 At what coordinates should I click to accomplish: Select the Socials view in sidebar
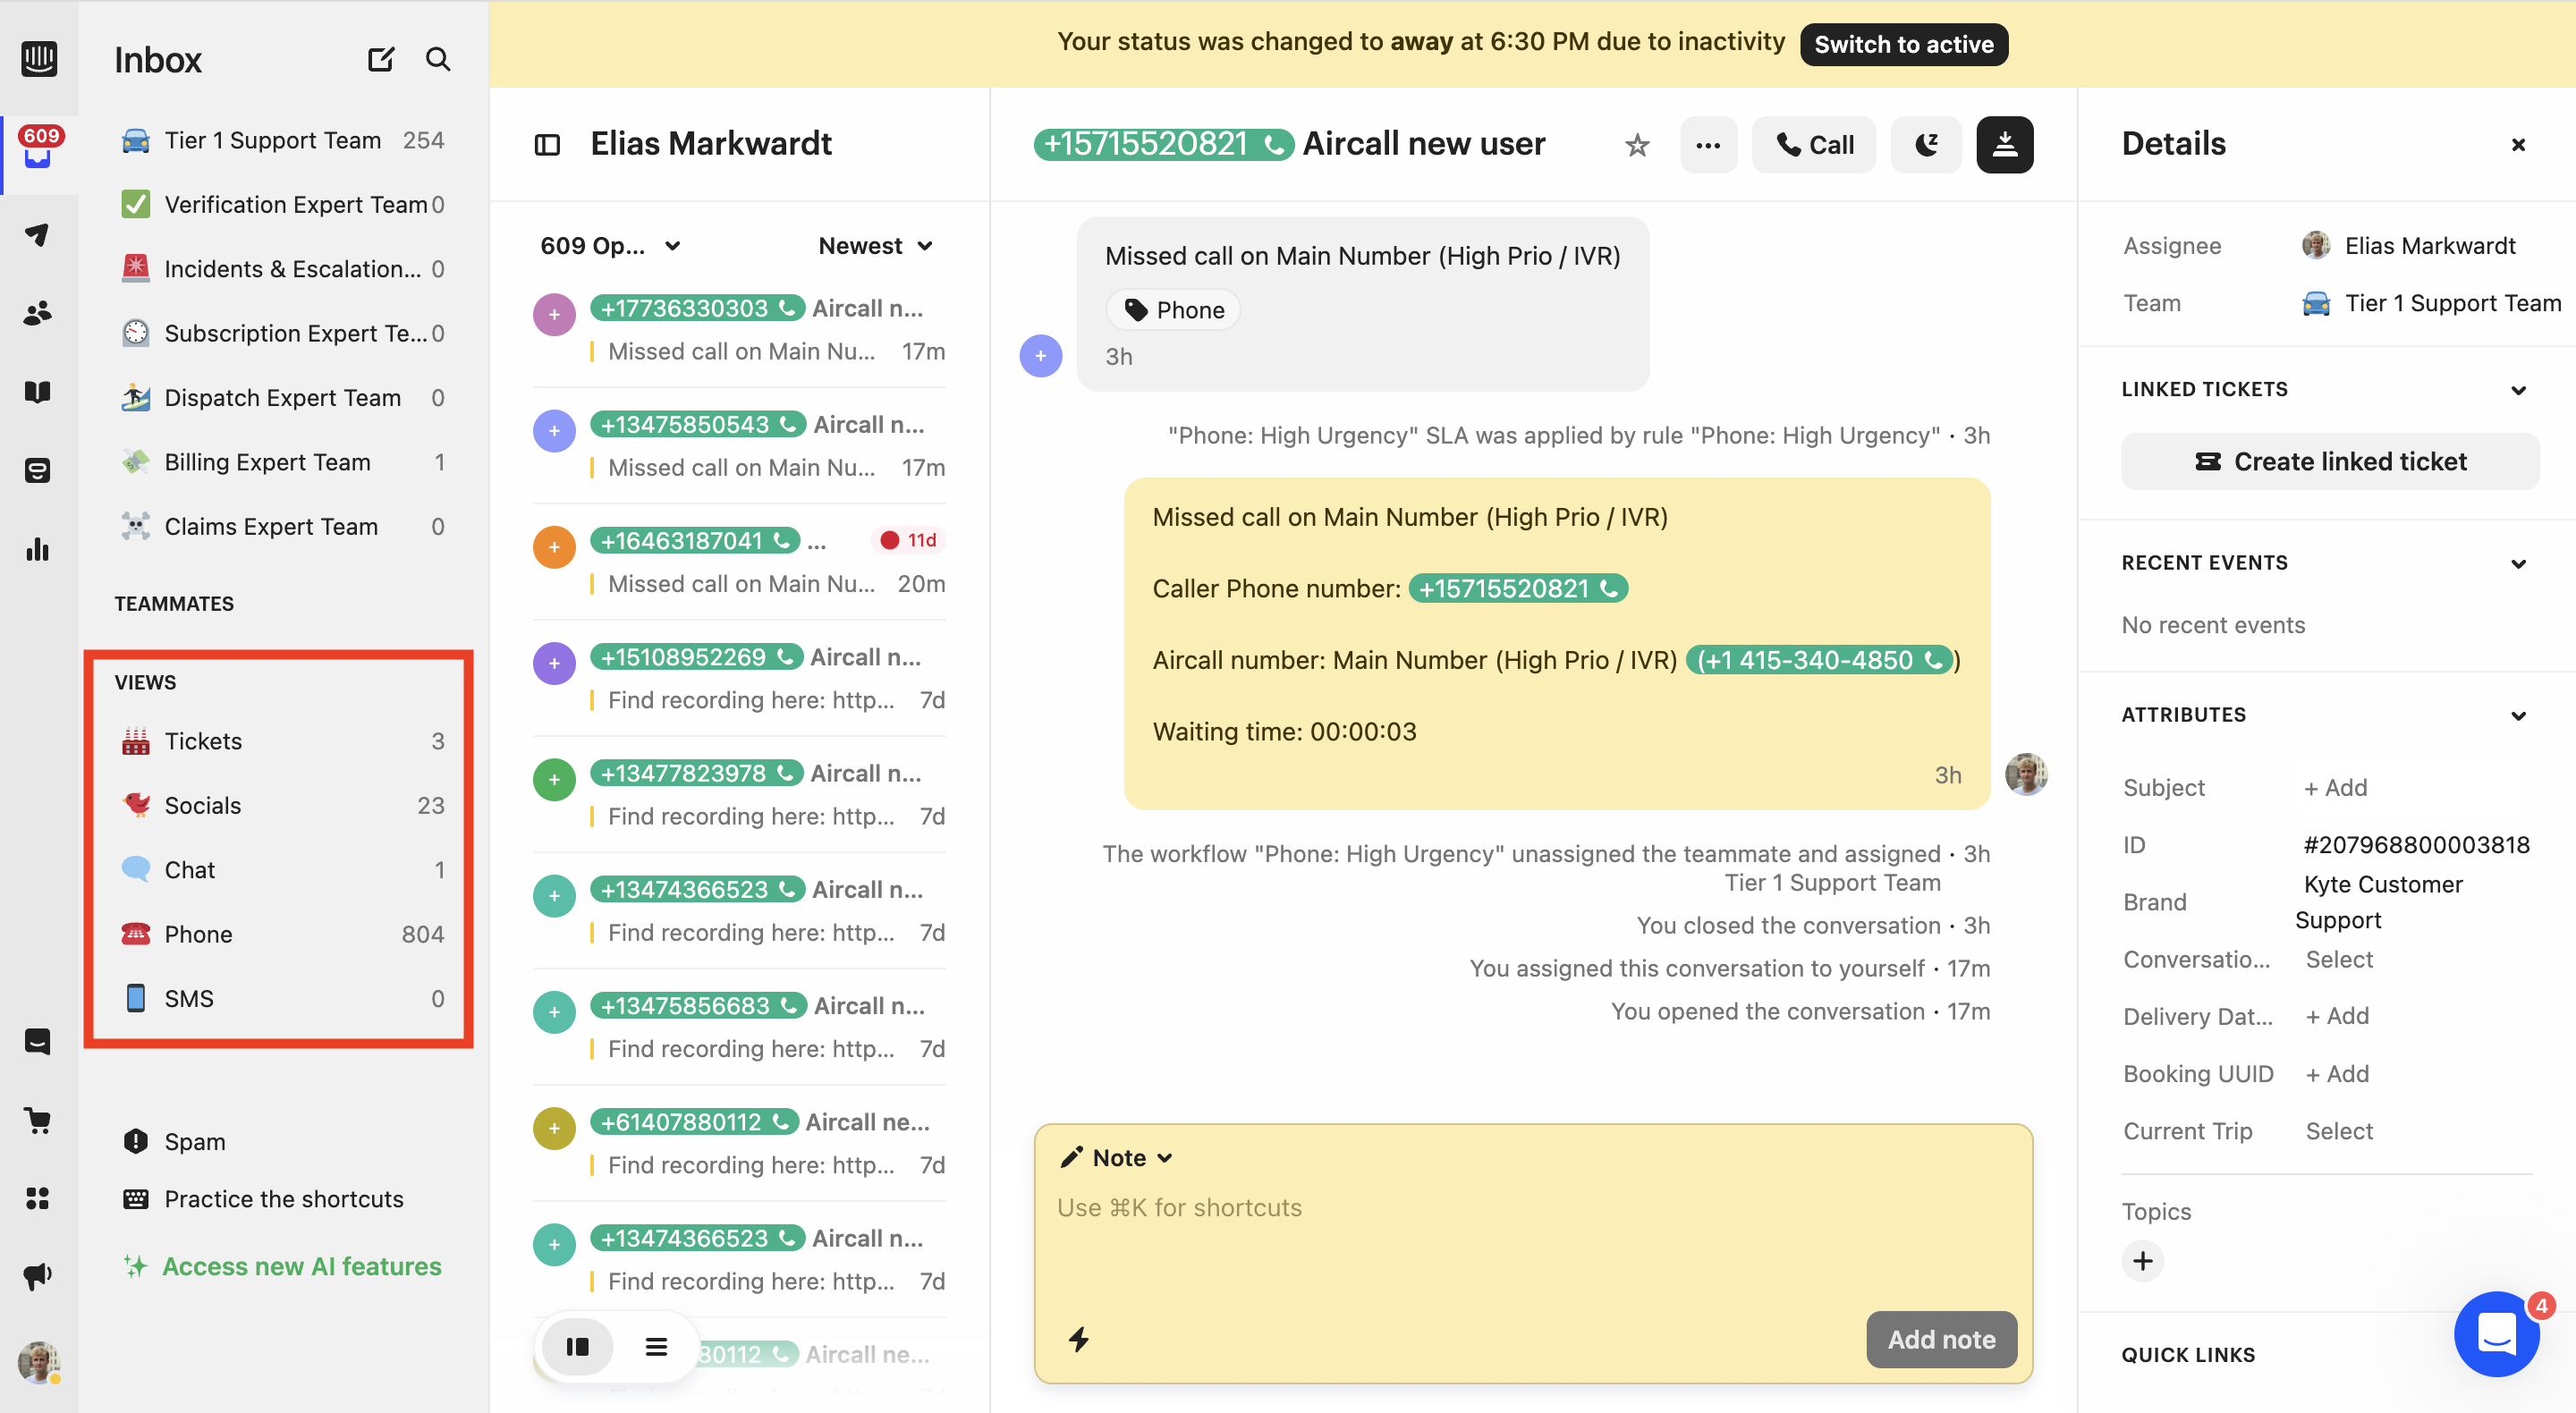pyautogui.click(x=204, y=806)
